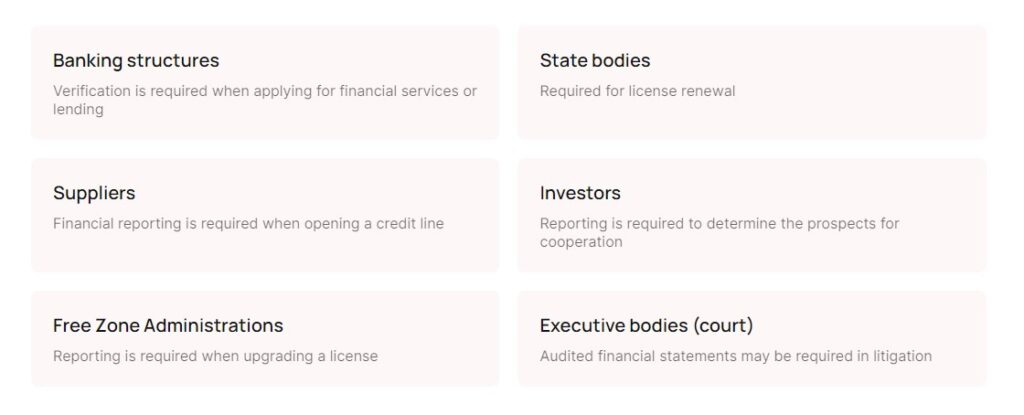
Task: Click the text about verification for financial services
Action: (265, 91)
